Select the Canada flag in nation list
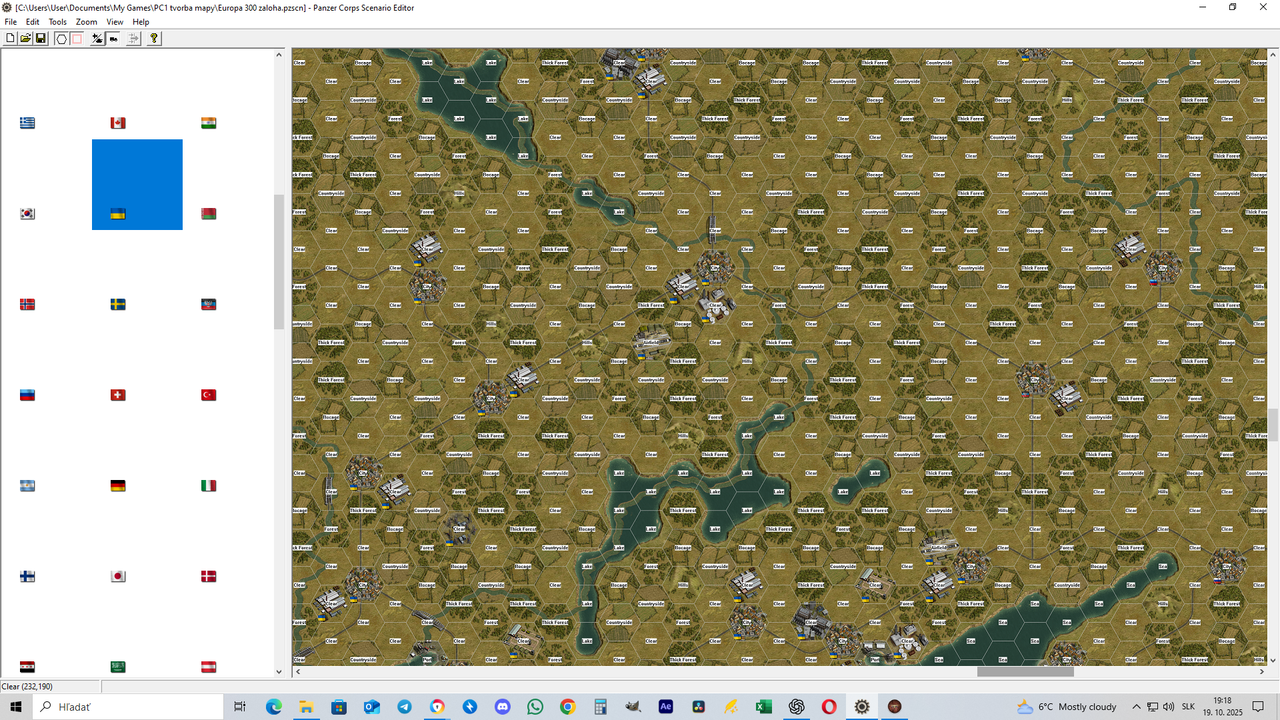The image size is (1280, 720). (x=118, y=123)
